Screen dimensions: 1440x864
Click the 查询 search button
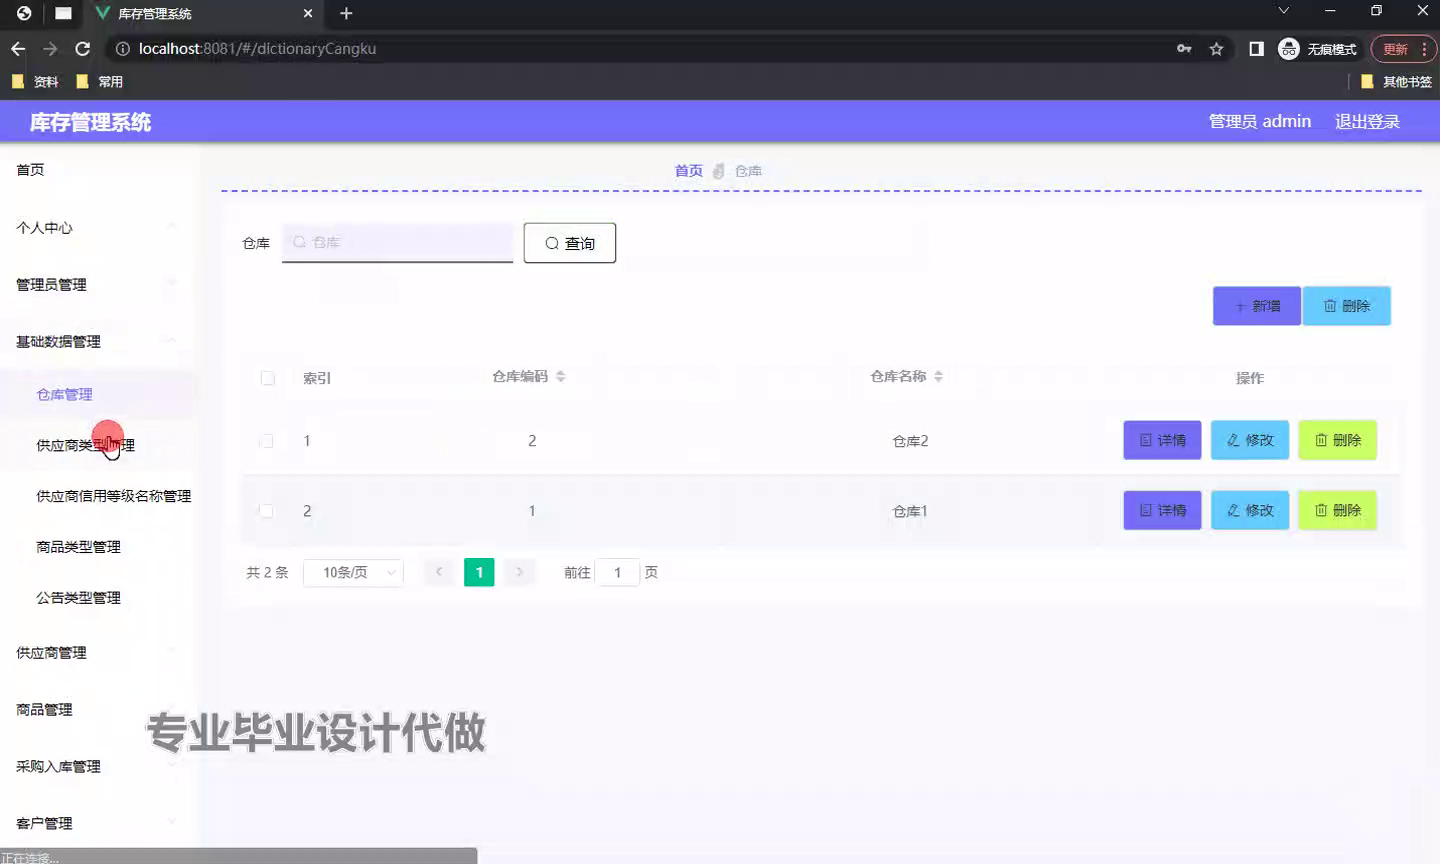570,243
